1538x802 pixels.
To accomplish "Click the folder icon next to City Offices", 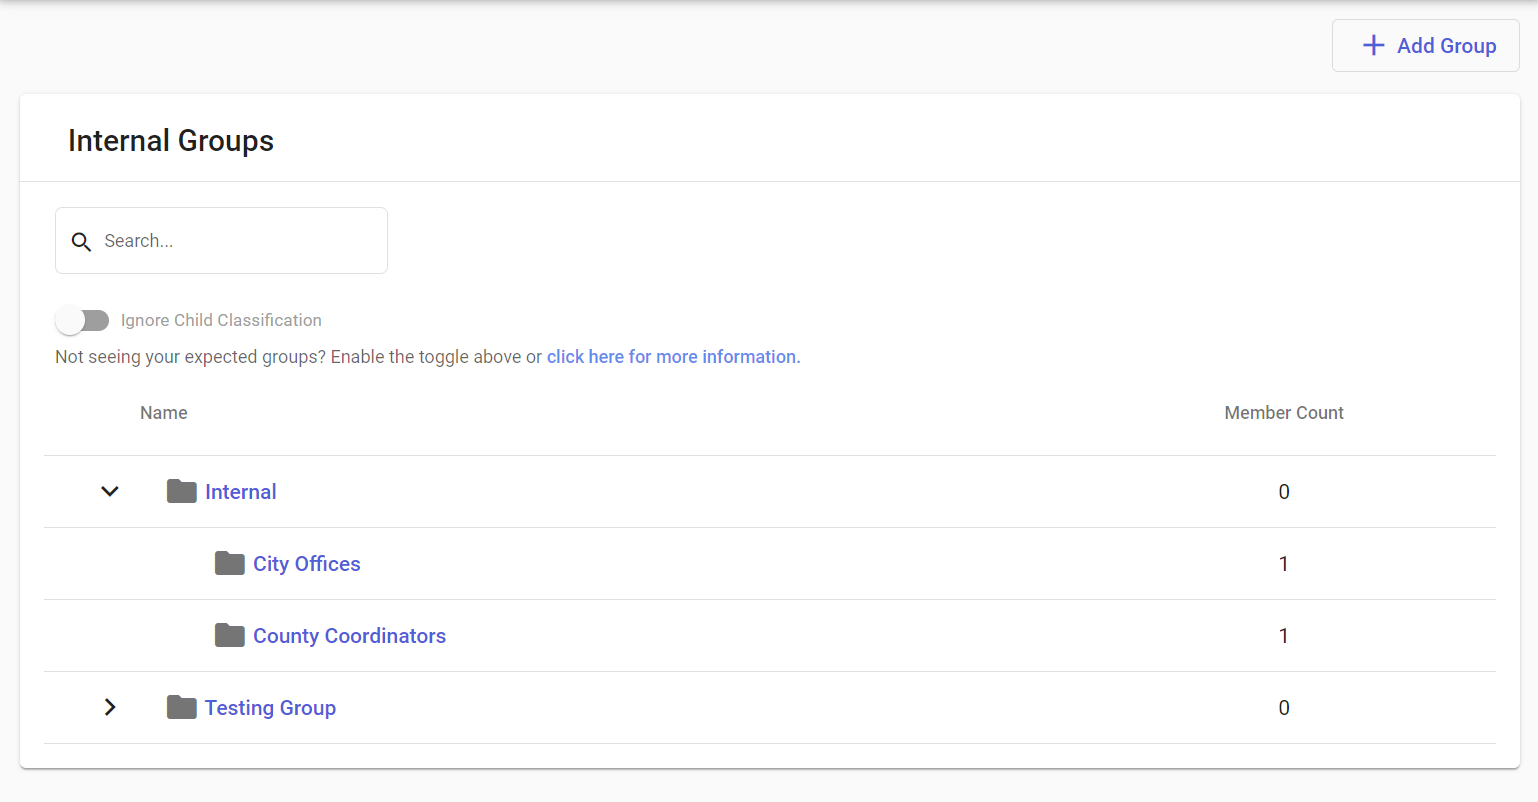I will (x=230, y=563).
